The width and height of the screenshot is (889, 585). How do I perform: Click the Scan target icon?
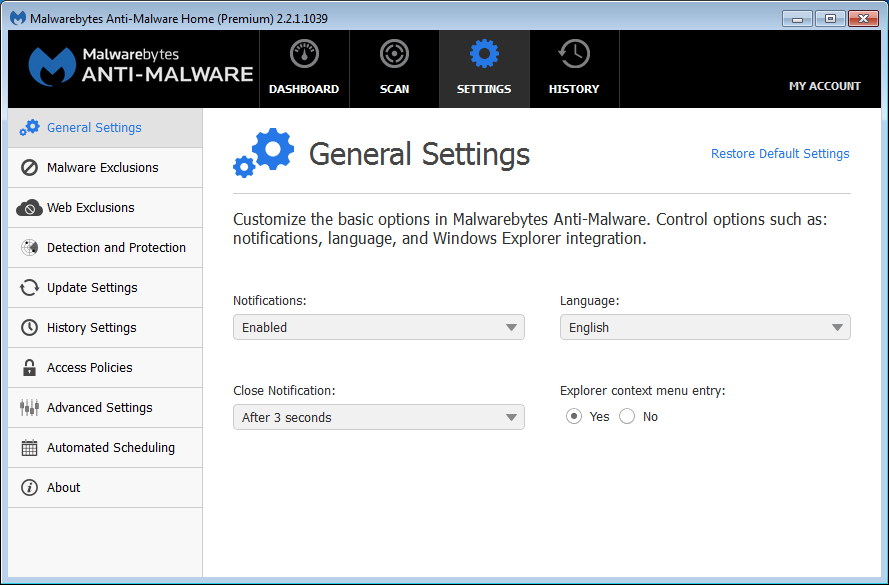pyautogui.click(x=394, y=54)
